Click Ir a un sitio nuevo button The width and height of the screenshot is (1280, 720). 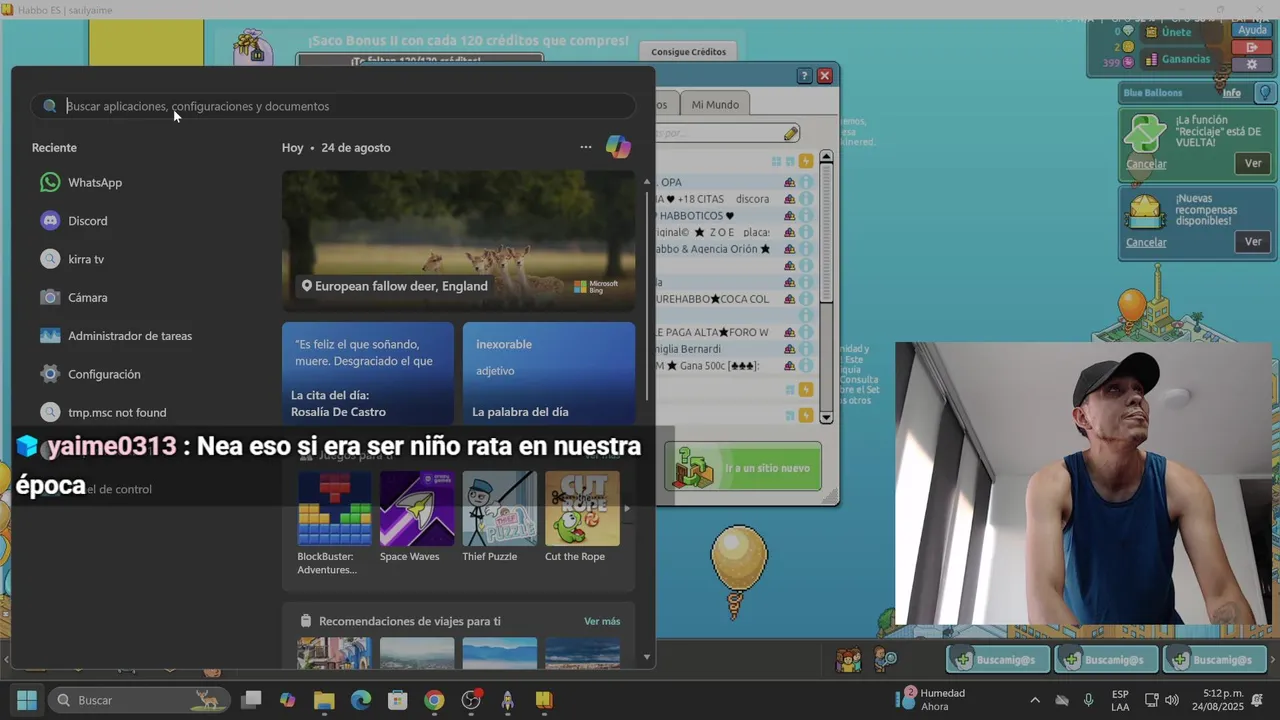click(x=743, y=467)
